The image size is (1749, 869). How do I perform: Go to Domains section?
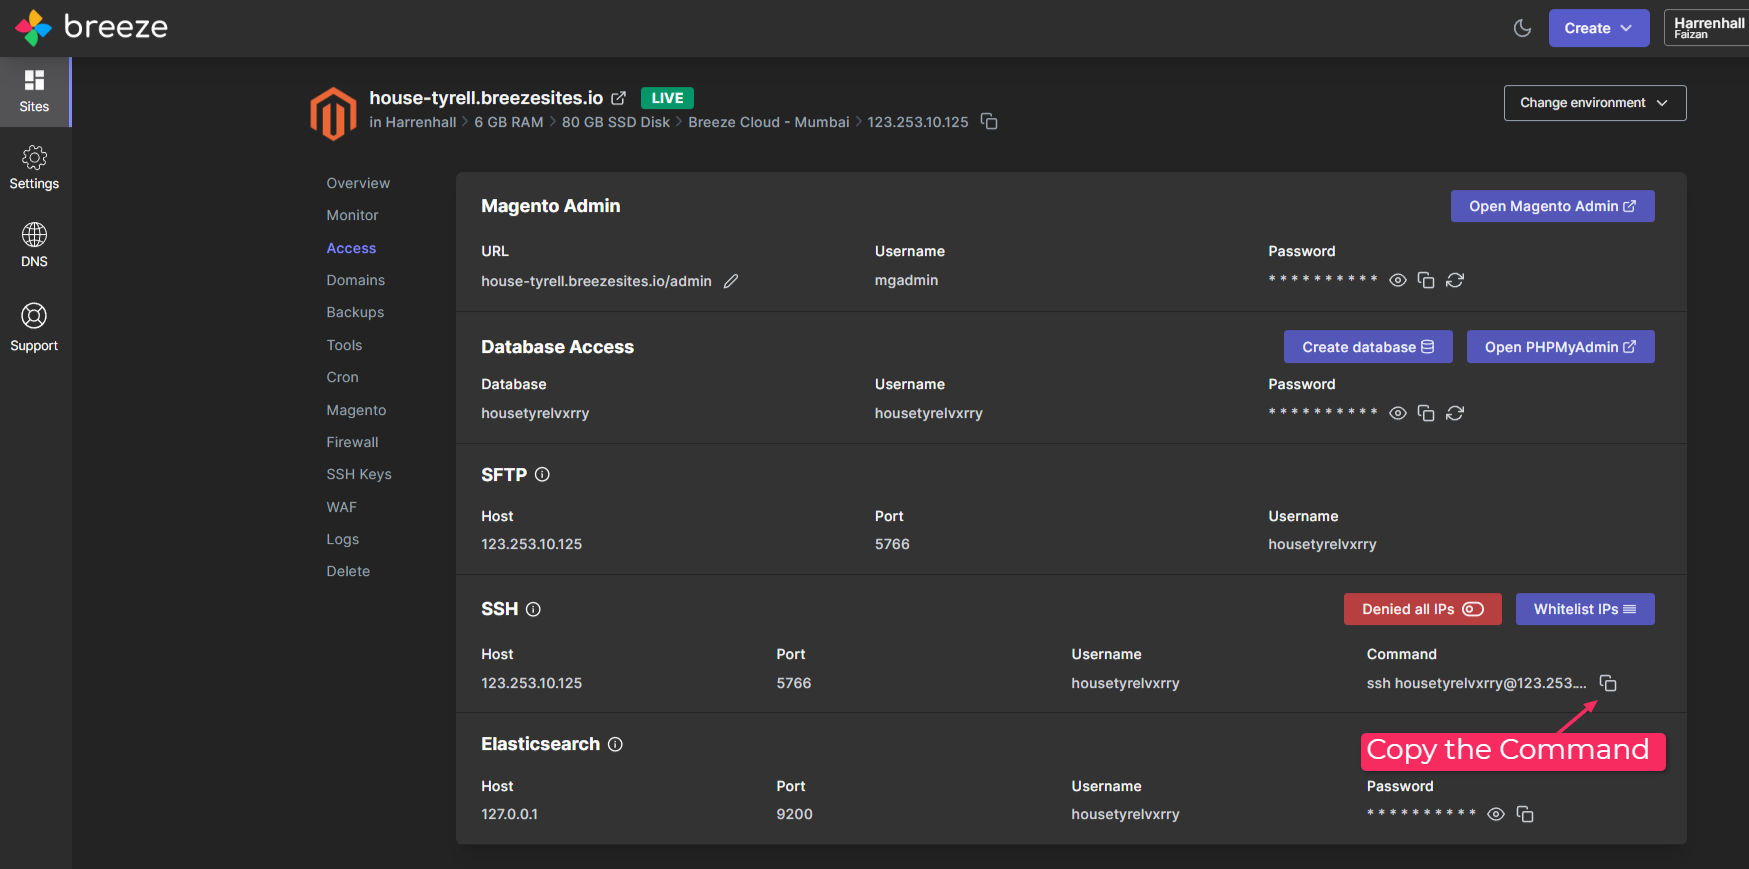tap(355, 280)
